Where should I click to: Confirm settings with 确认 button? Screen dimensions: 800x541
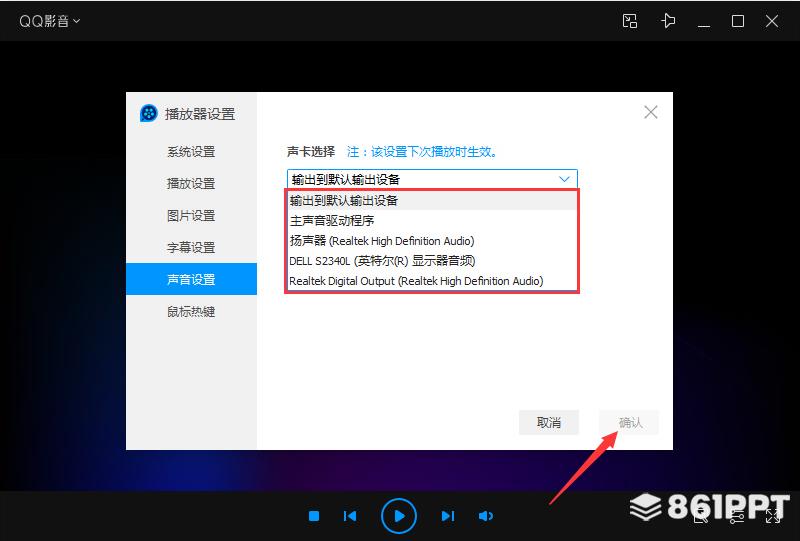tap(629, 423)
